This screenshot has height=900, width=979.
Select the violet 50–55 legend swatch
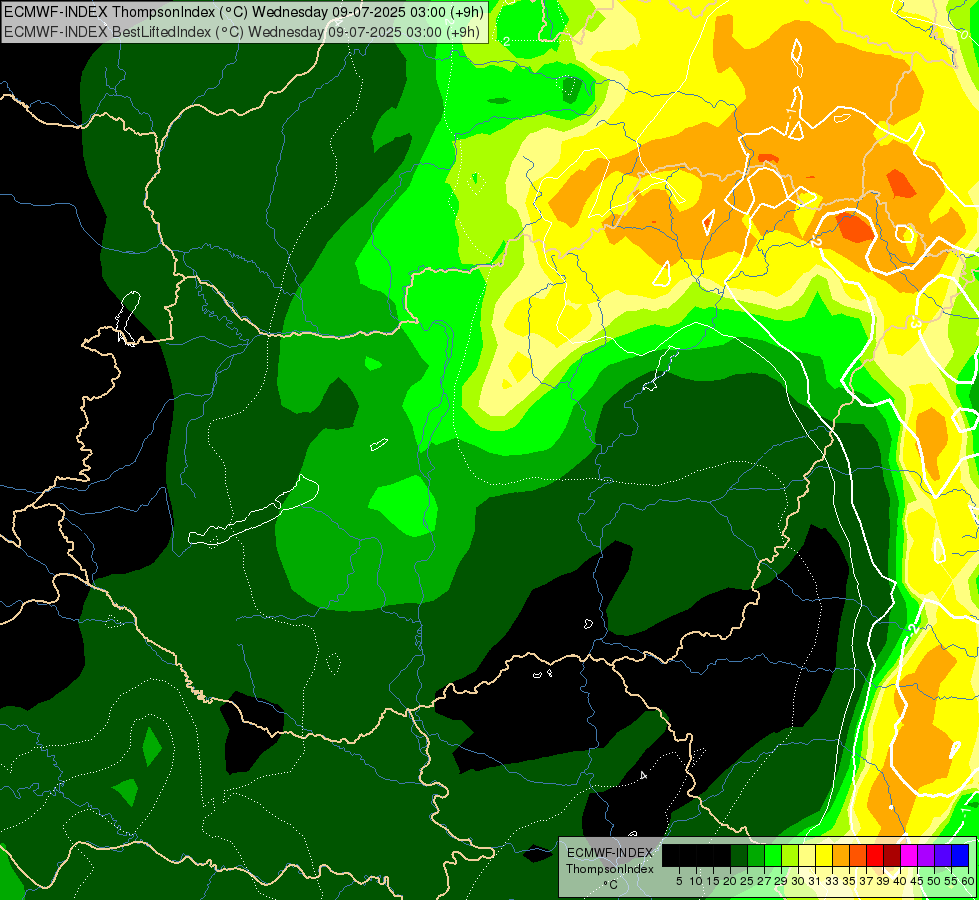click(x=943, y=855)
